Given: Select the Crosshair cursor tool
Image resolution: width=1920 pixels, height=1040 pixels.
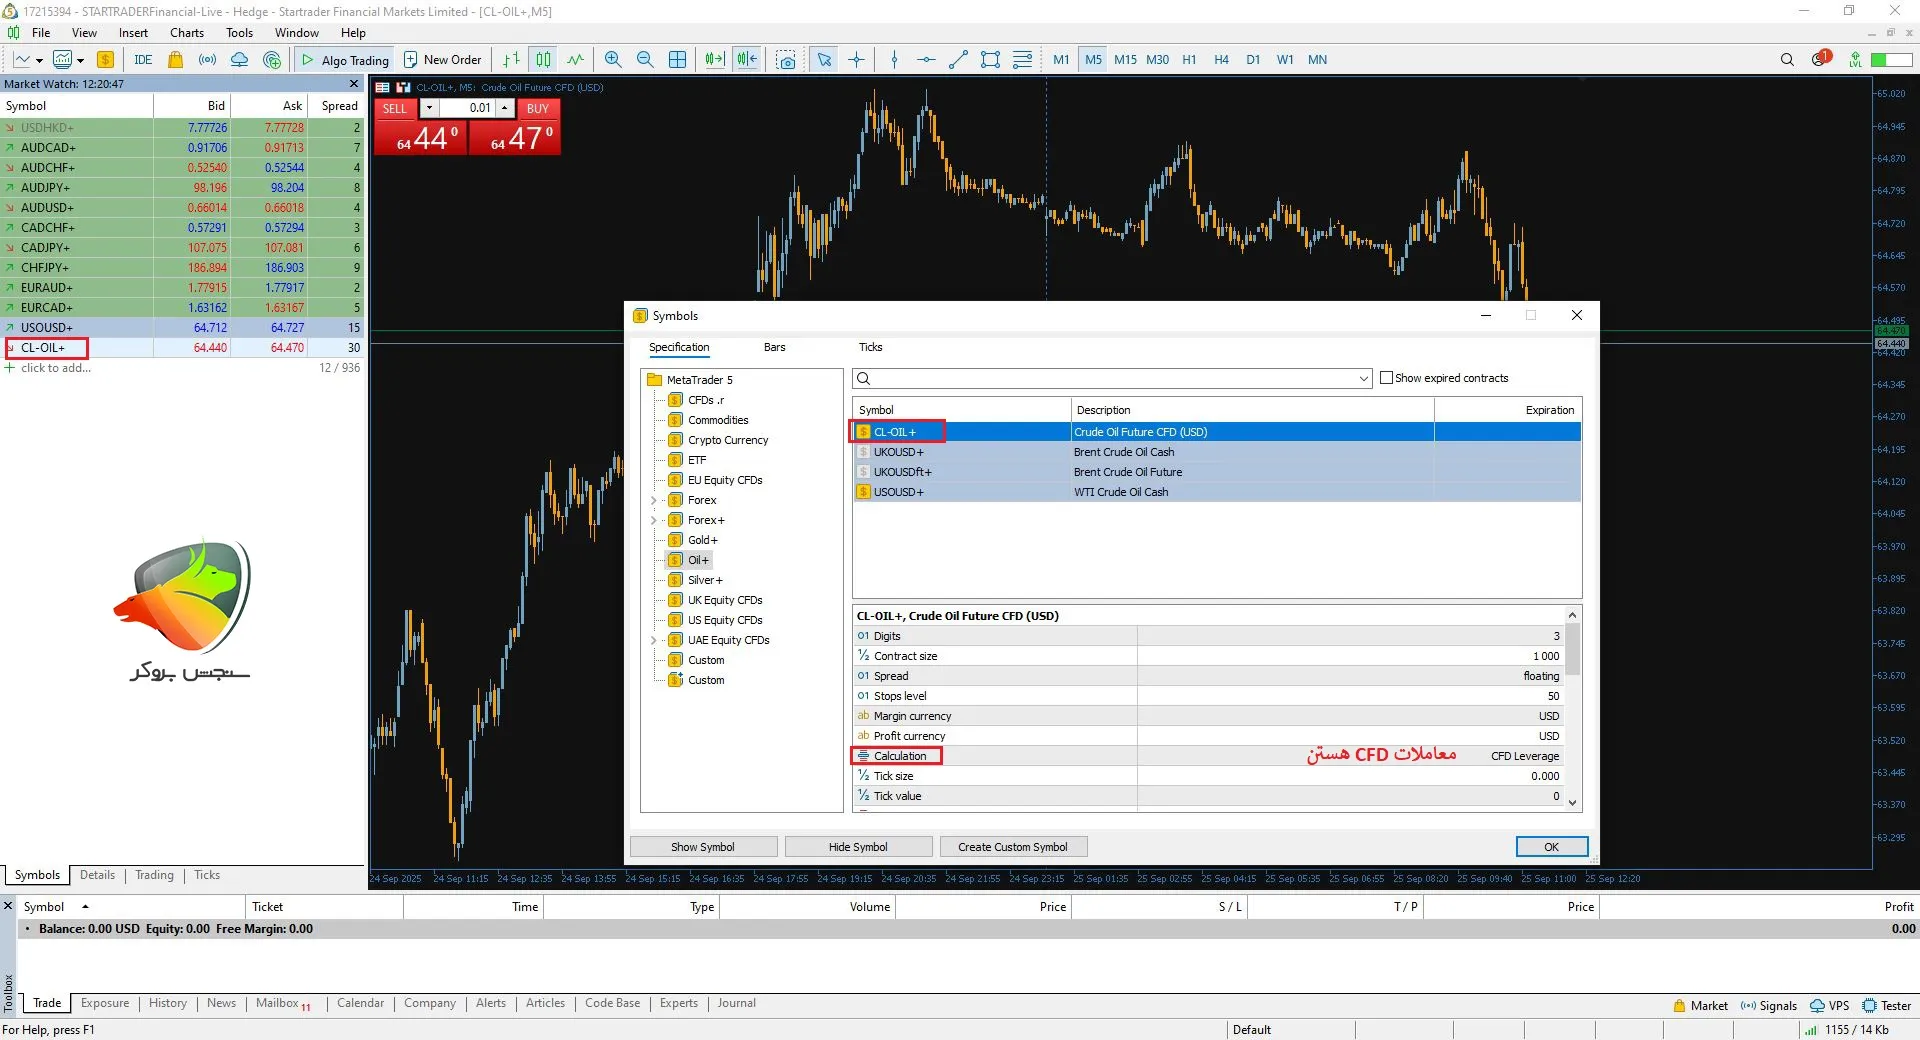Looking at the screenshot, I should click(x=857, y=60).
